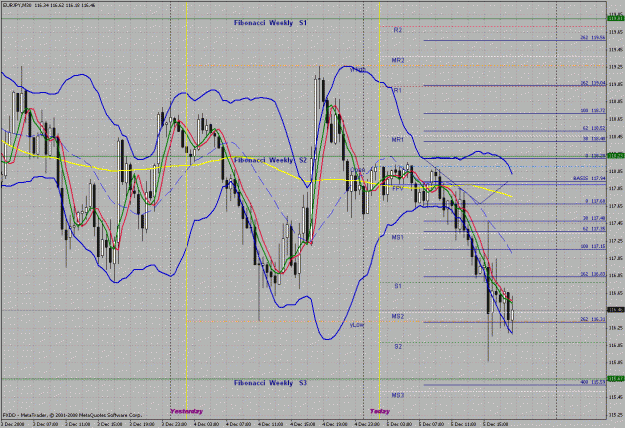Screen dimensions: 625x428
Task: Select the MR1 pivot label
Action: [x=397, y=140]
